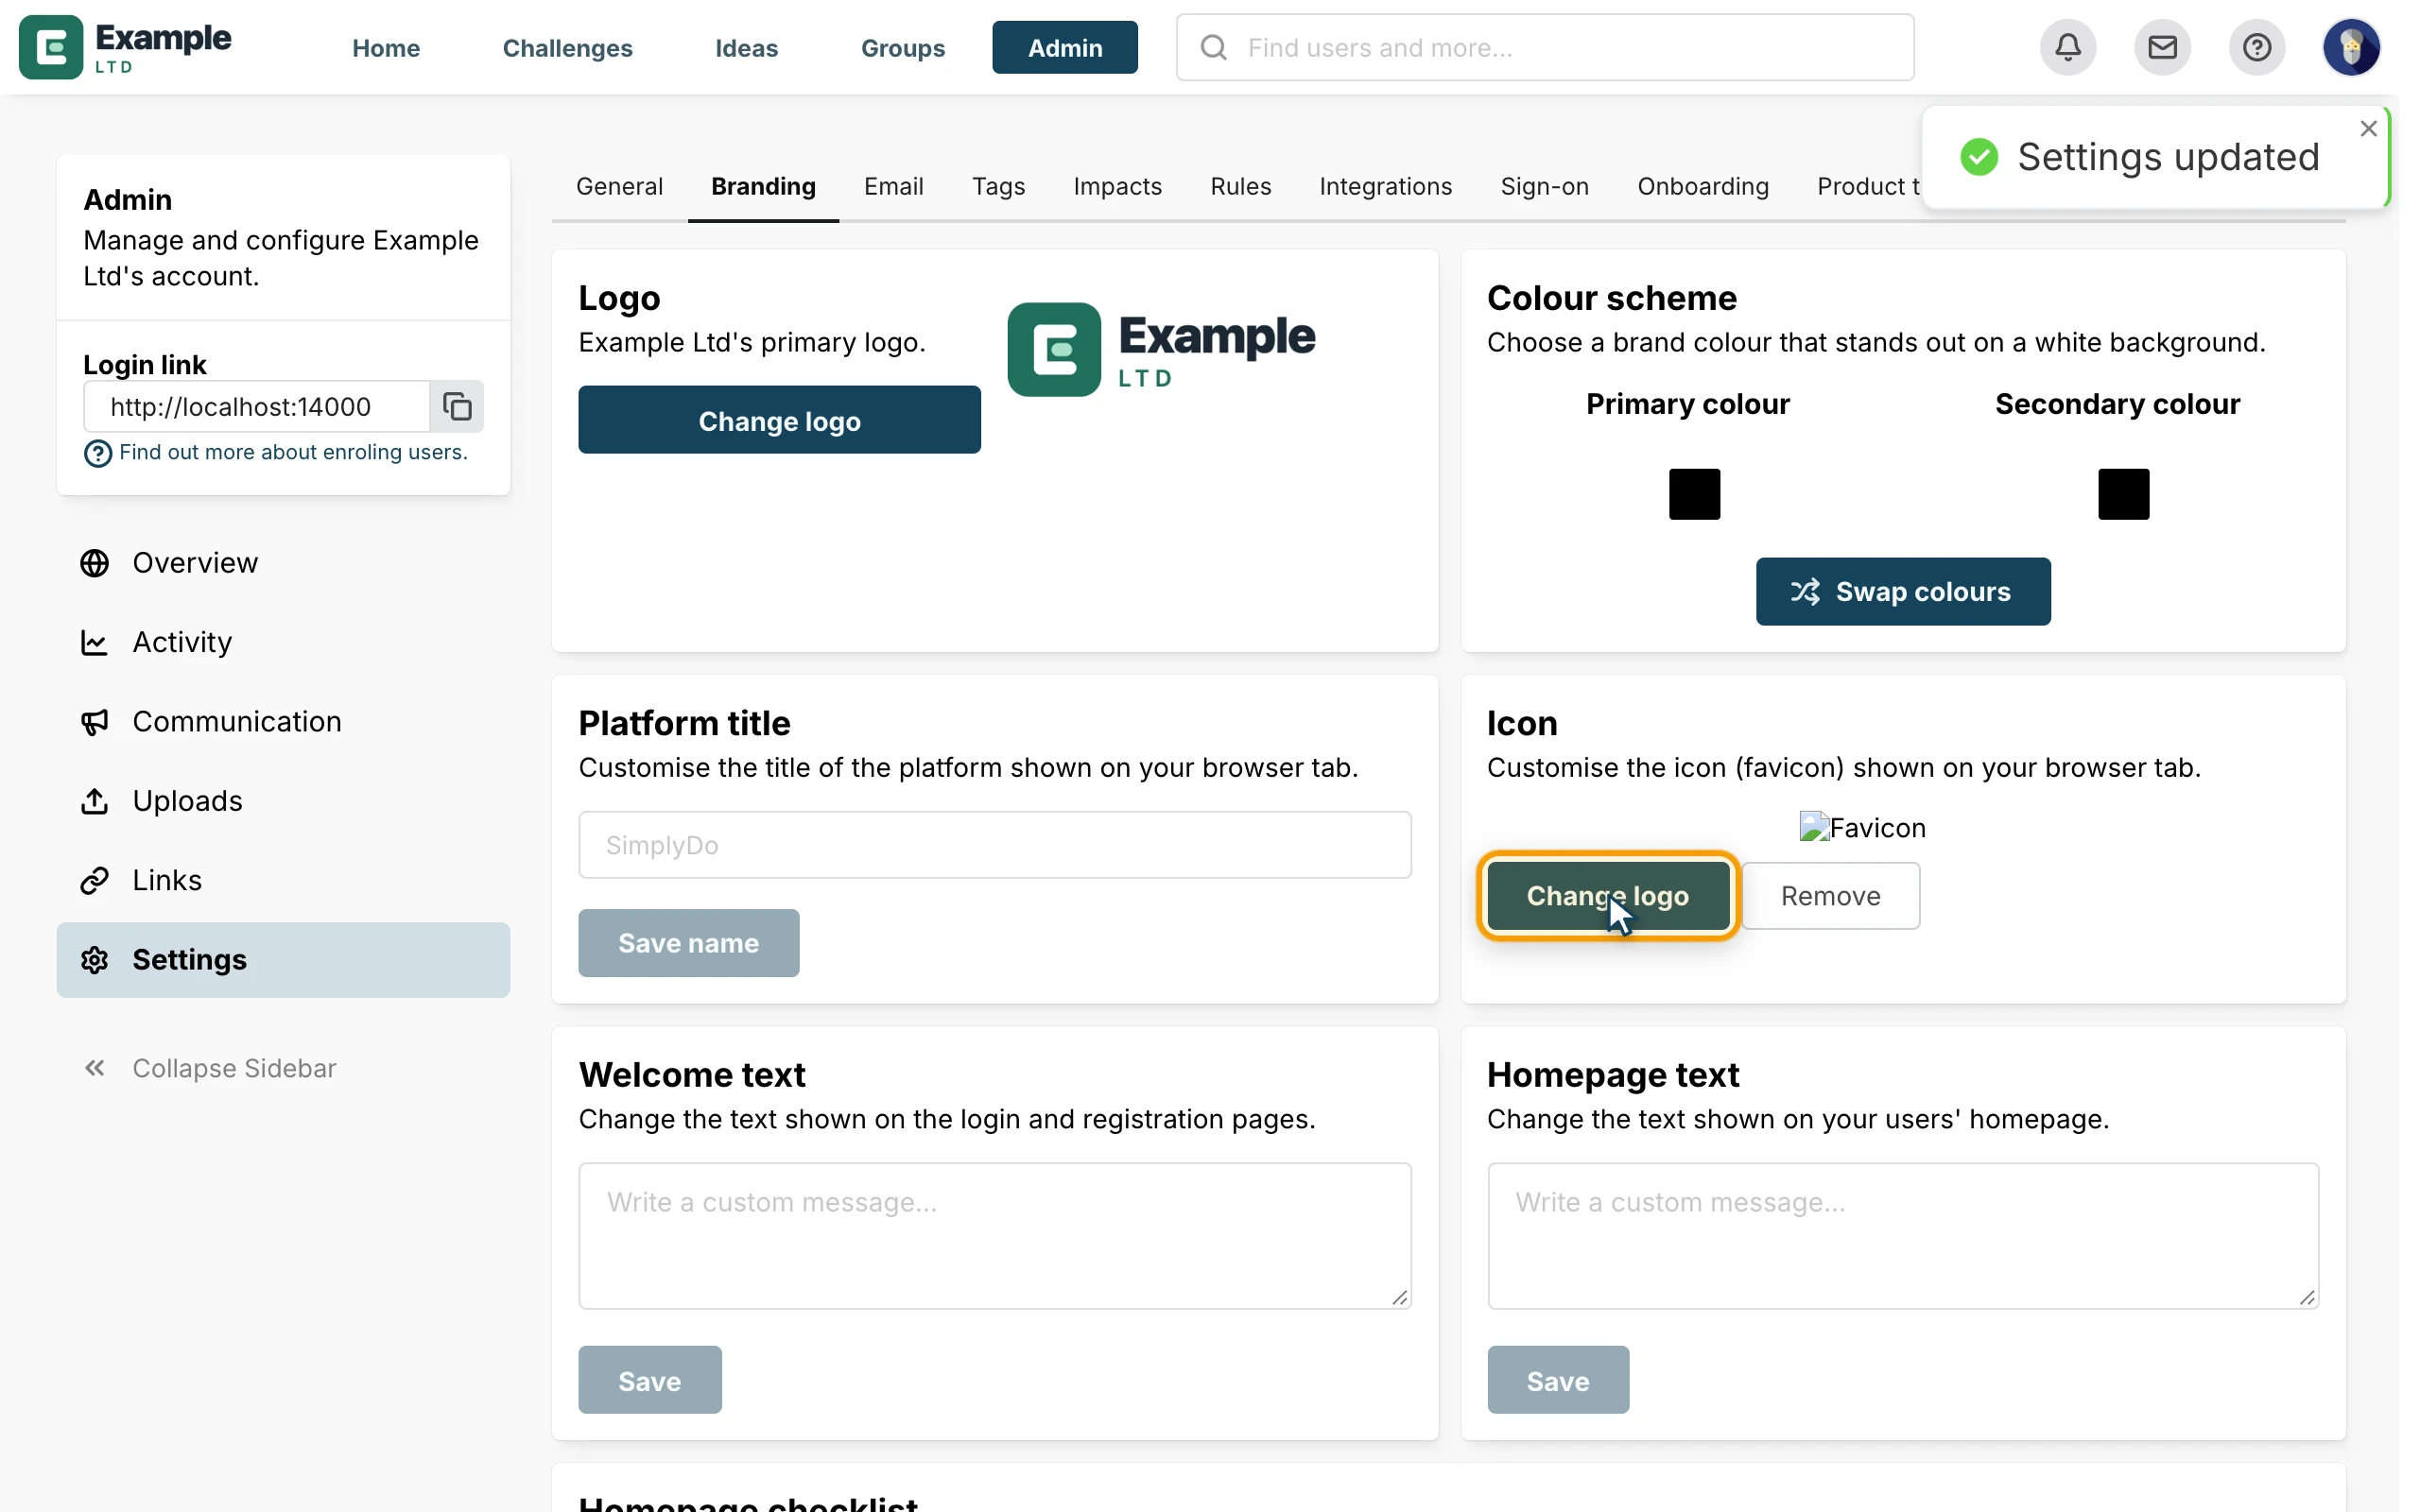Click the Find users search field
This screenshot has height=1512, width=2420.
pyautogui.click(x=1545, y=47)
